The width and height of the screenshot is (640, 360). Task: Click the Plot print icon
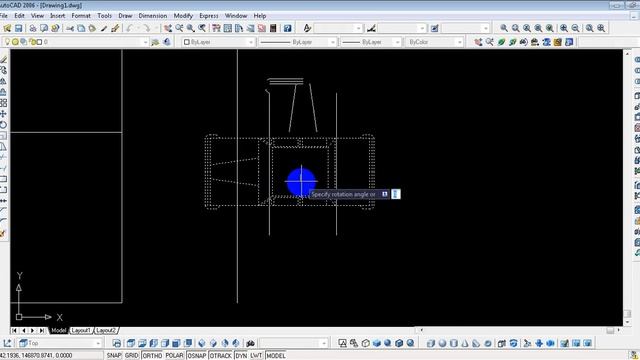tap(33, 28)
